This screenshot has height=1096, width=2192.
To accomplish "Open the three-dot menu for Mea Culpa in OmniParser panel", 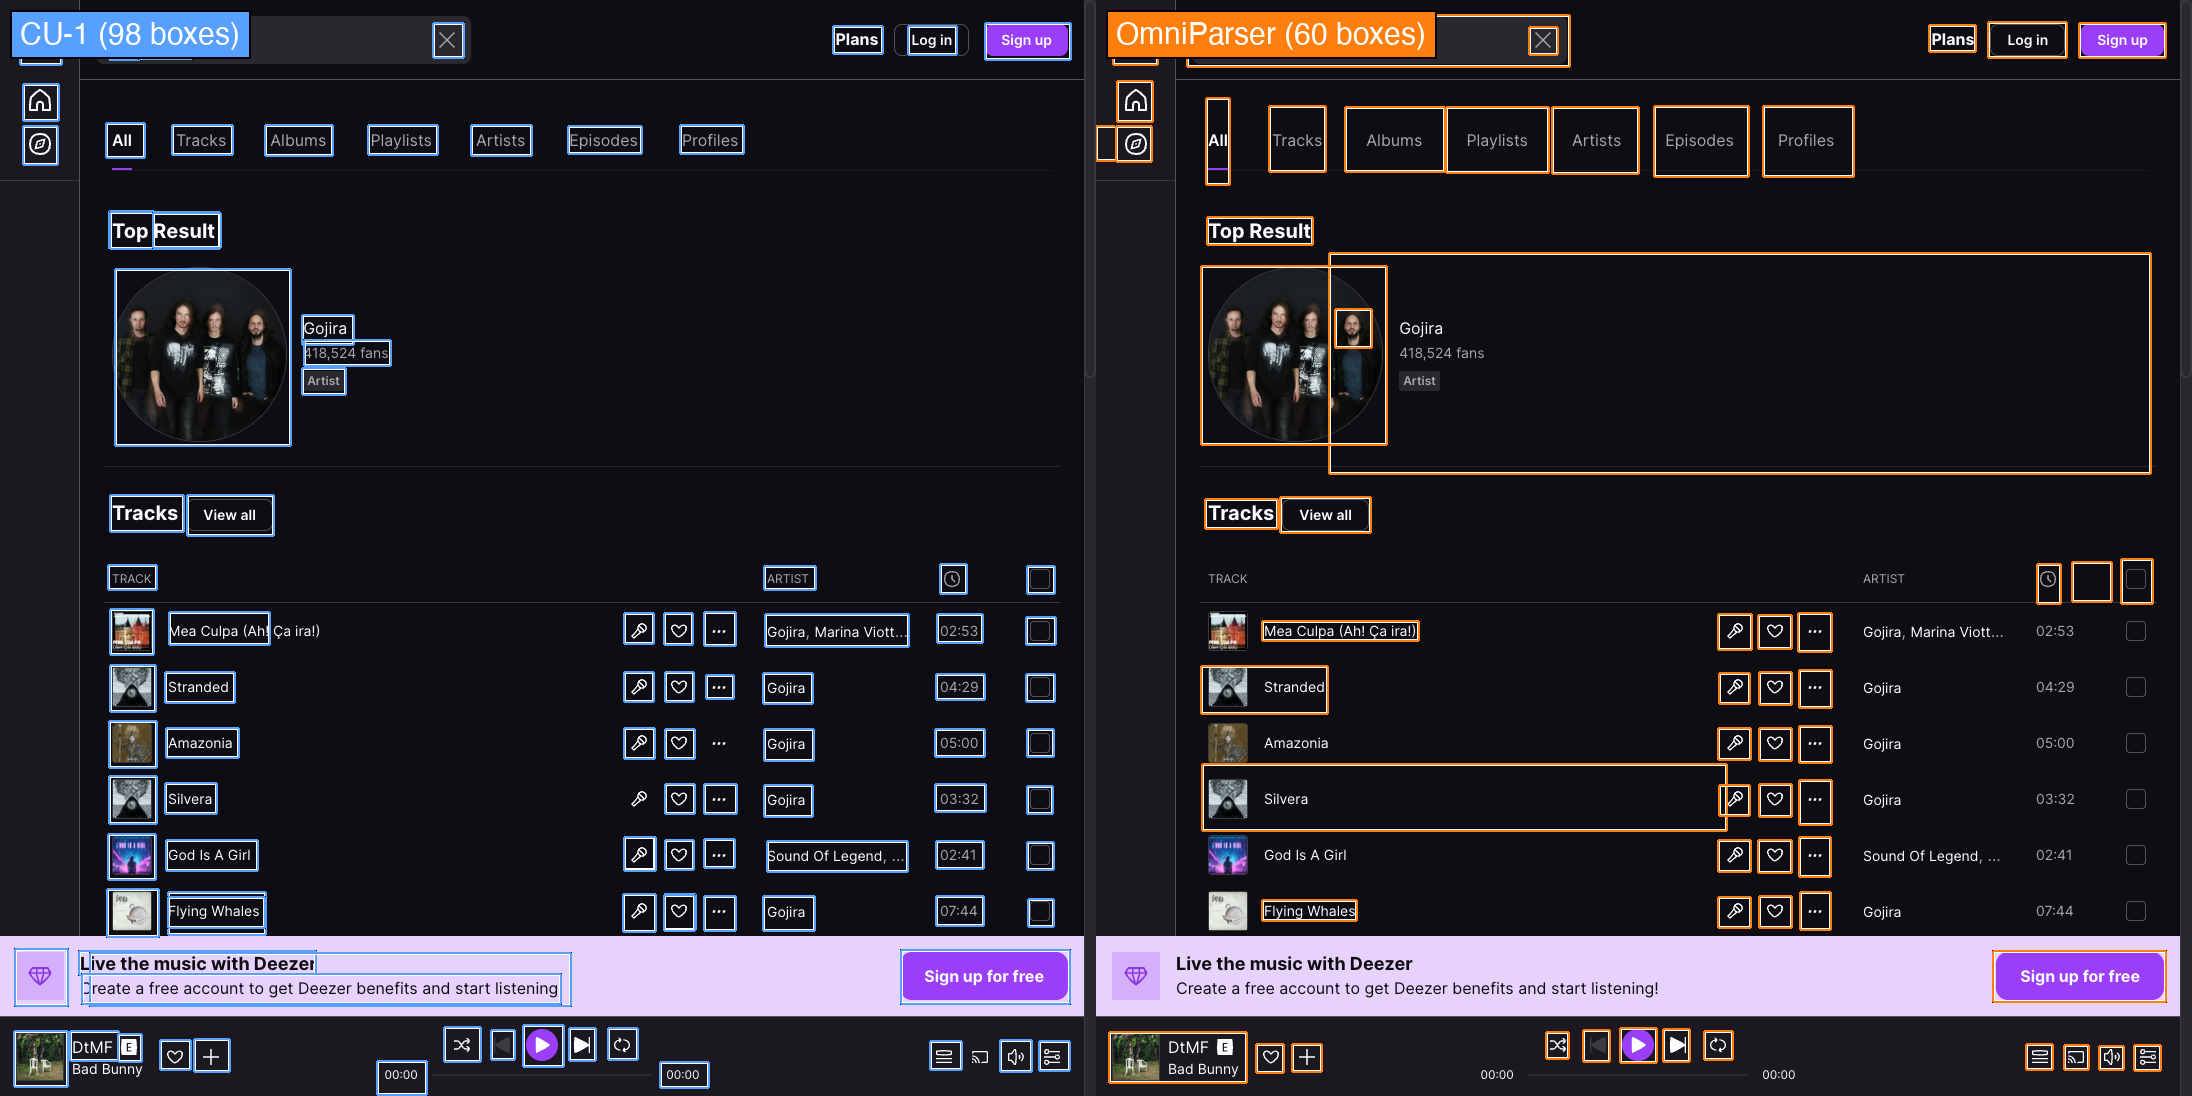I will [1815, 631].
